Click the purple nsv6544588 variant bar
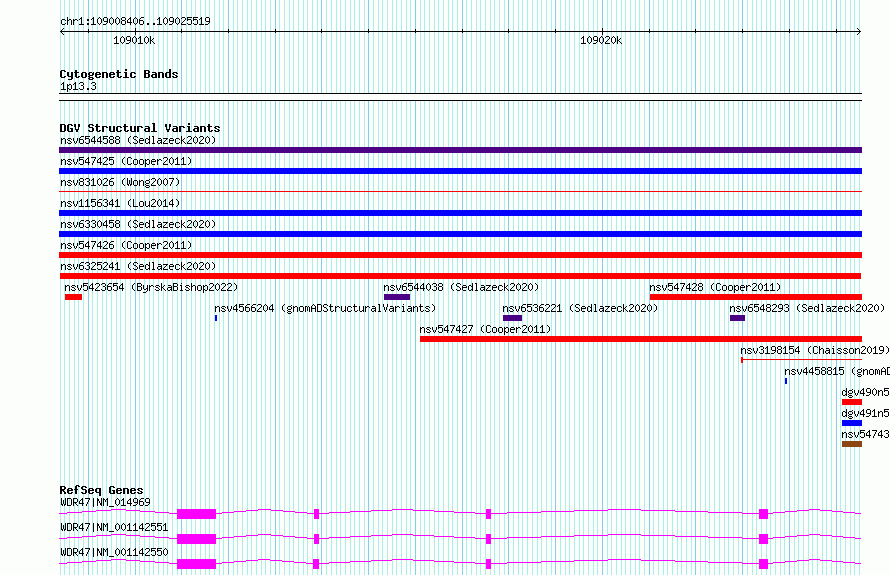This screenshot has height=575, width=890. tap(460, 150)
